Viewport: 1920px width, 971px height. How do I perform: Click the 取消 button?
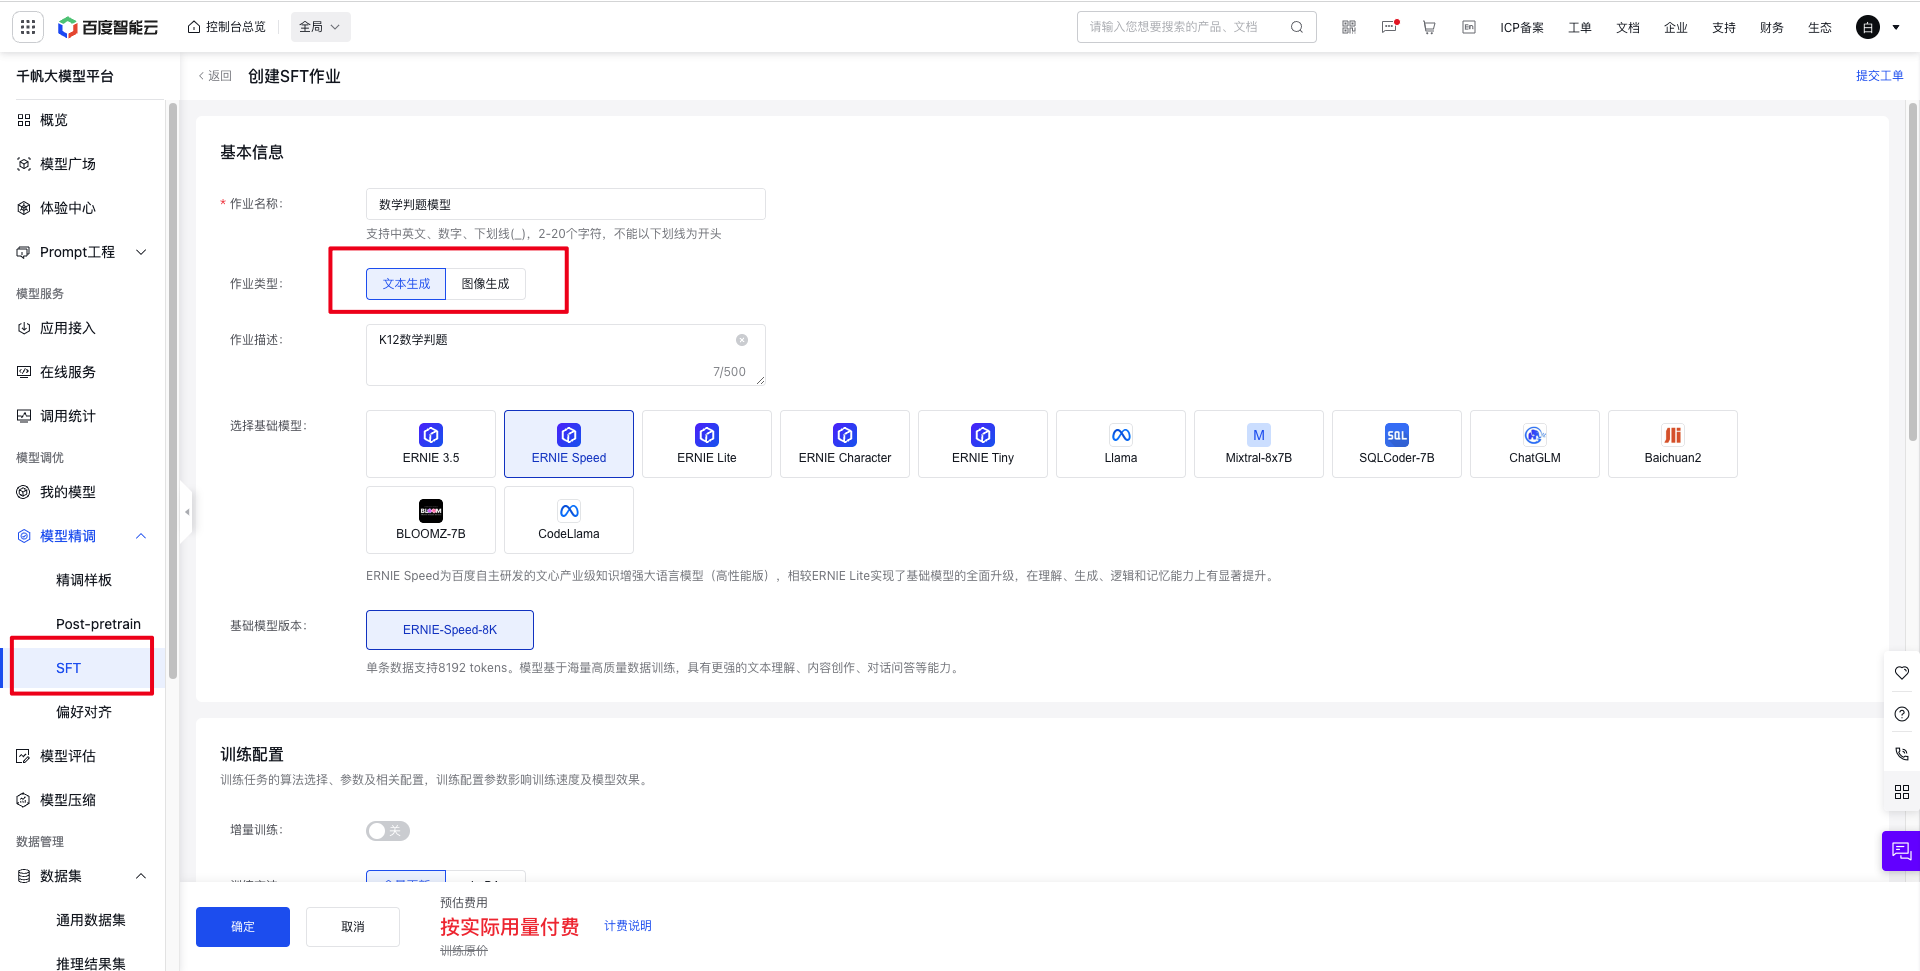[x=353, y=927]
